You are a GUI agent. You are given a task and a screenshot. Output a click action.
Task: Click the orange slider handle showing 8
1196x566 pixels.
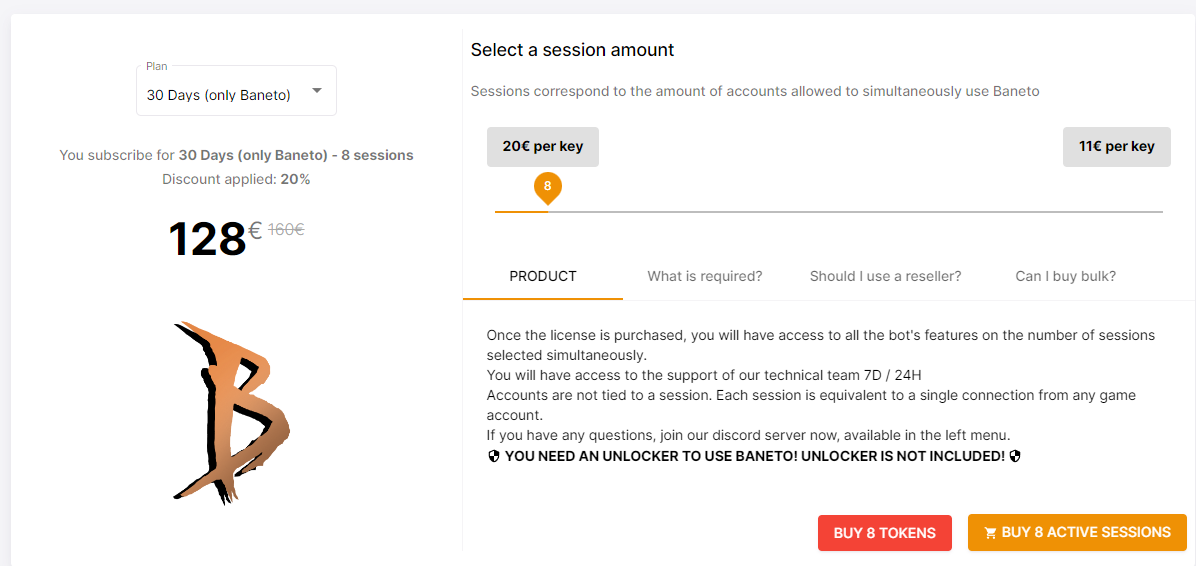(548, 187)
